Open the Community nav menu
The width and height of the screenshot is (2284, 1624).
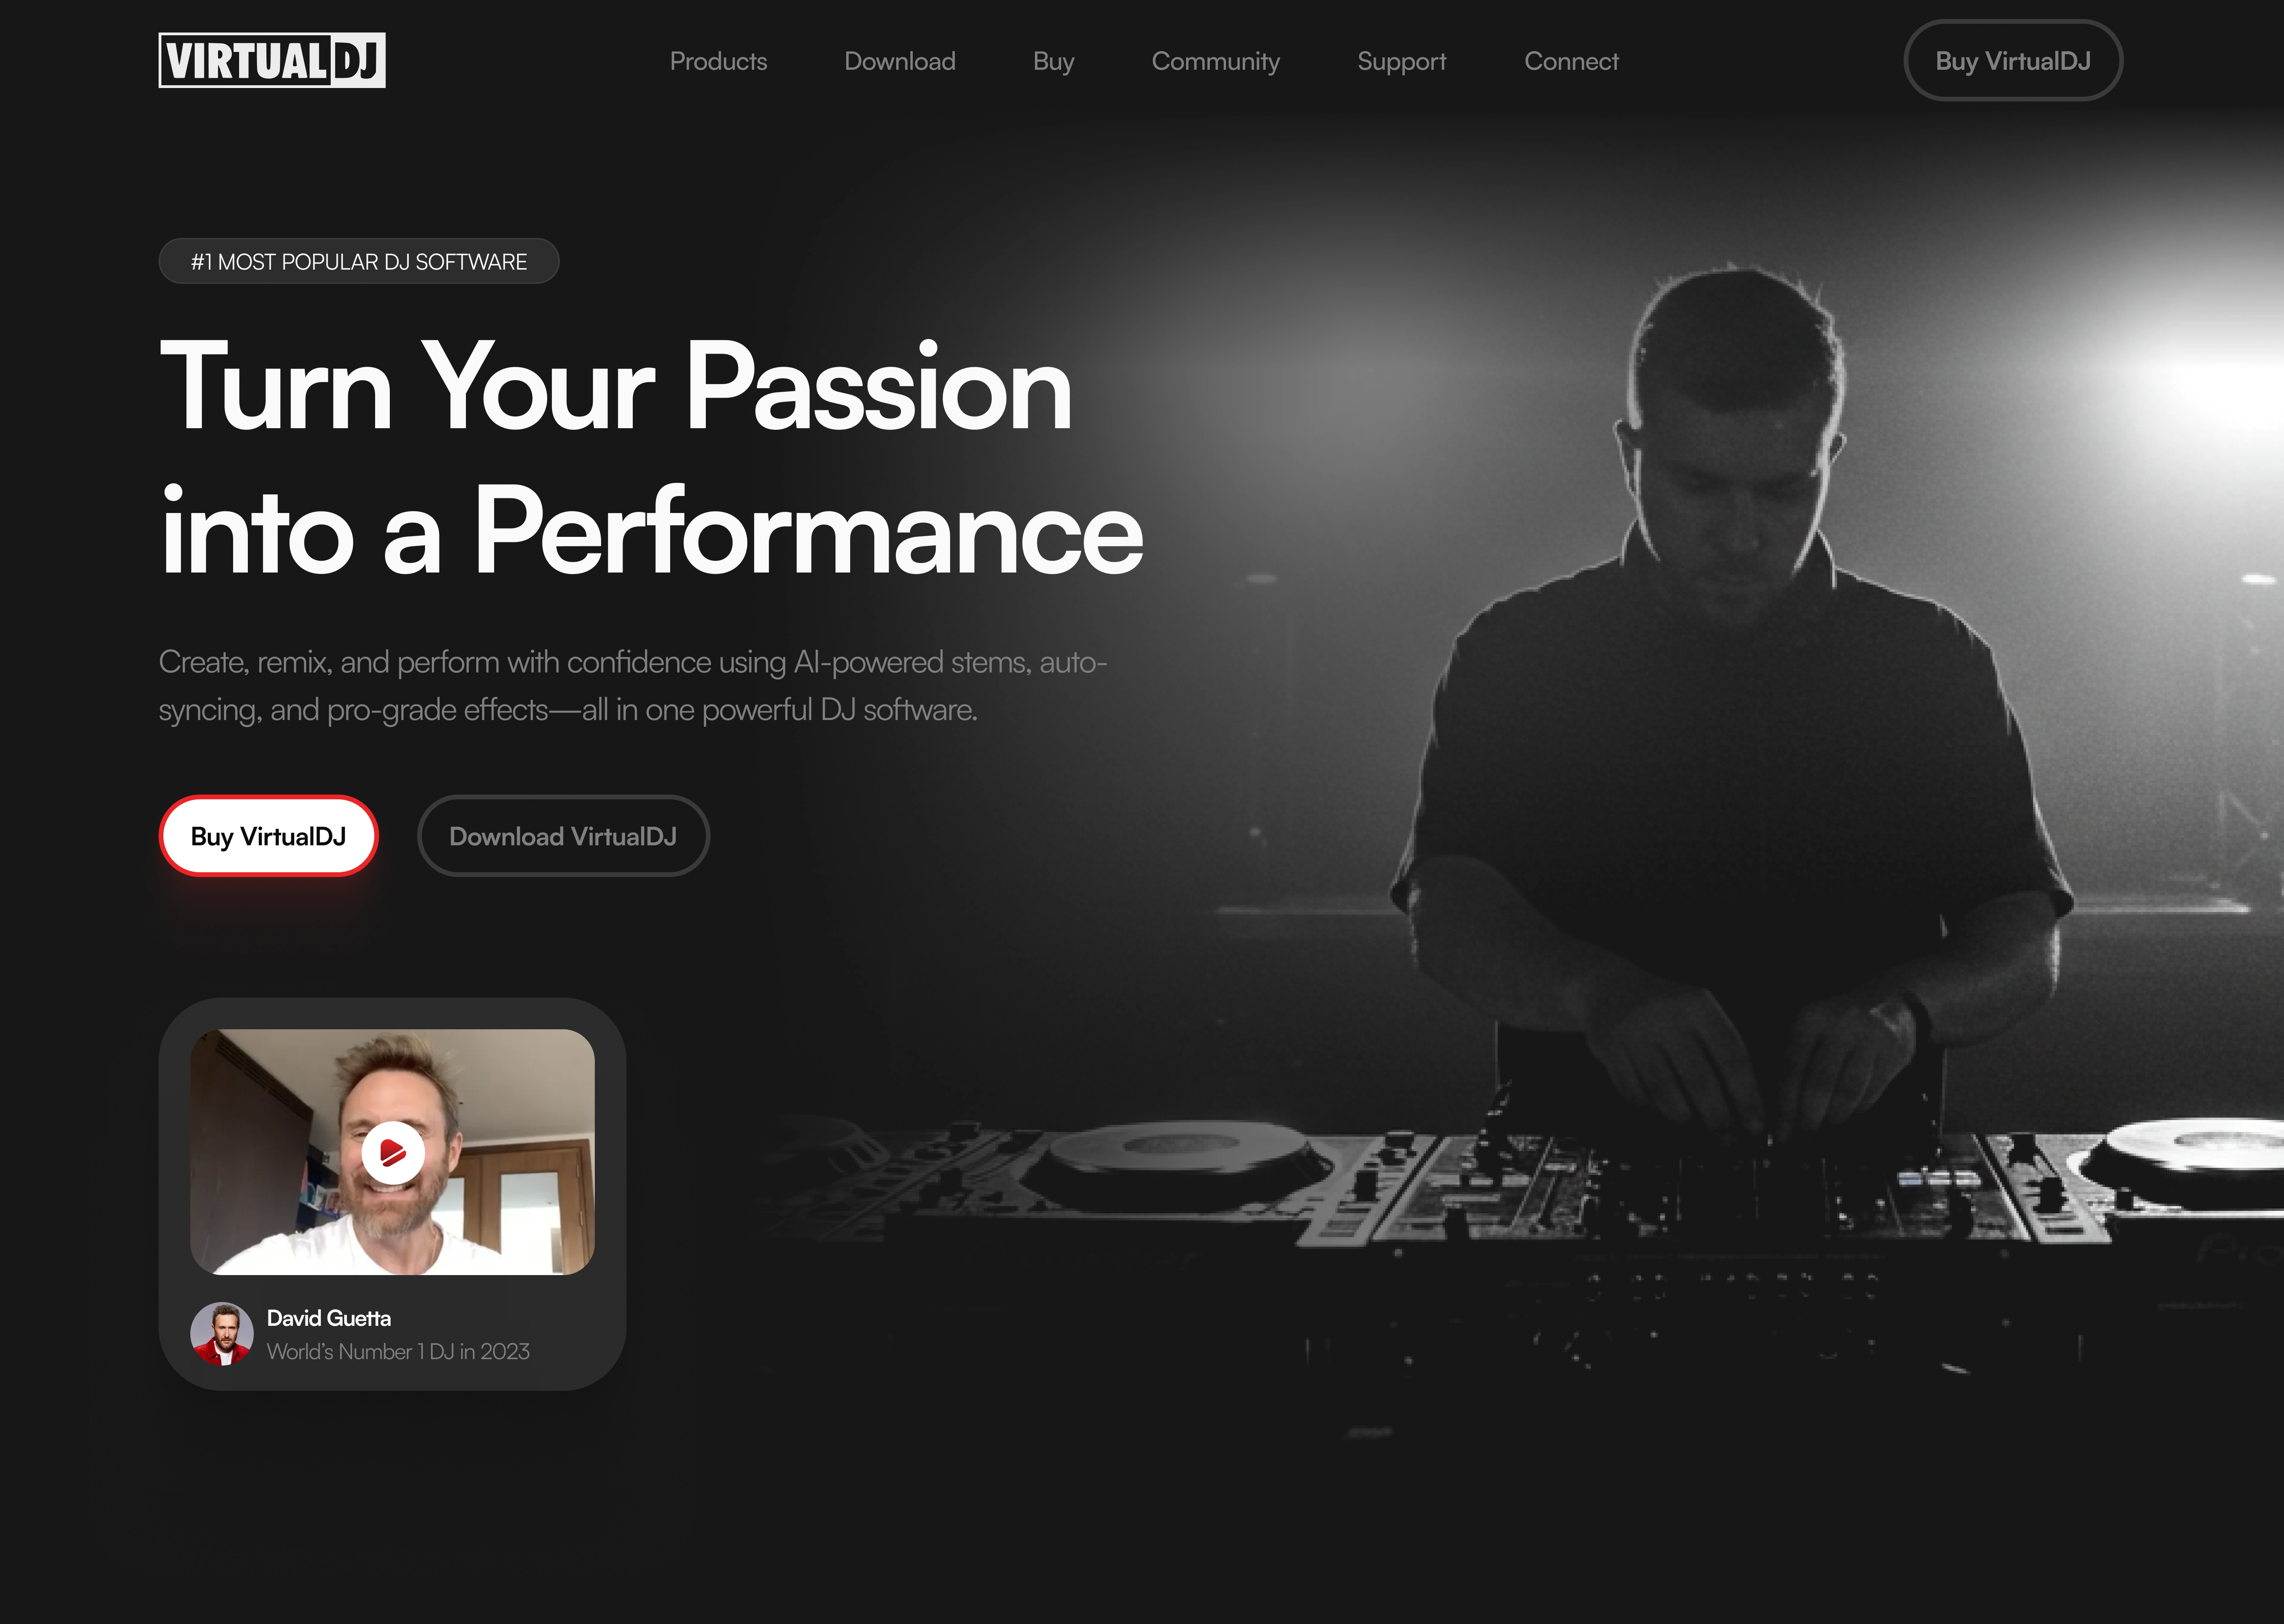coord(1215,61)
